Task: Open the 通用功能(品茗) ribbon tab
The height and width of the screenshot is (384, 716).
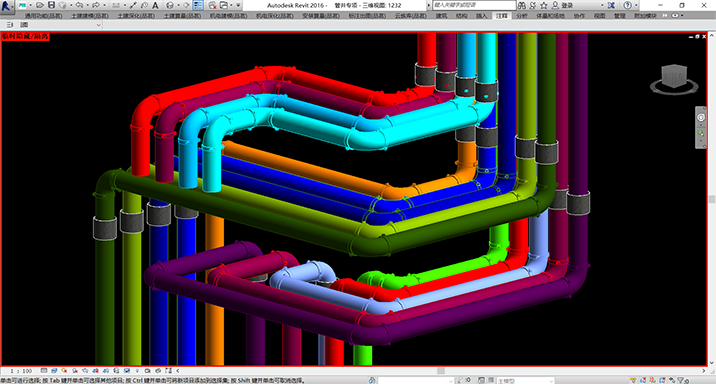Action: point(43,16)
